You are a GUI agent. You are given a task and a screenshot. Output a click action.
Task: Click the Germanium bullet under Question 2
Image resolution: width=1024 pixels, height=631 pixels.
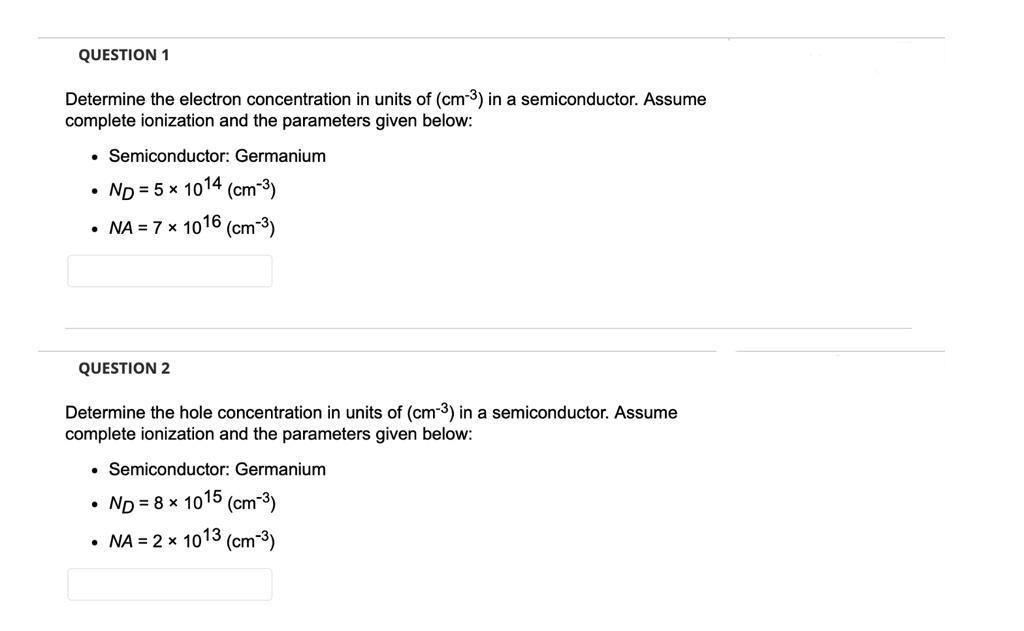coord(216,469)
